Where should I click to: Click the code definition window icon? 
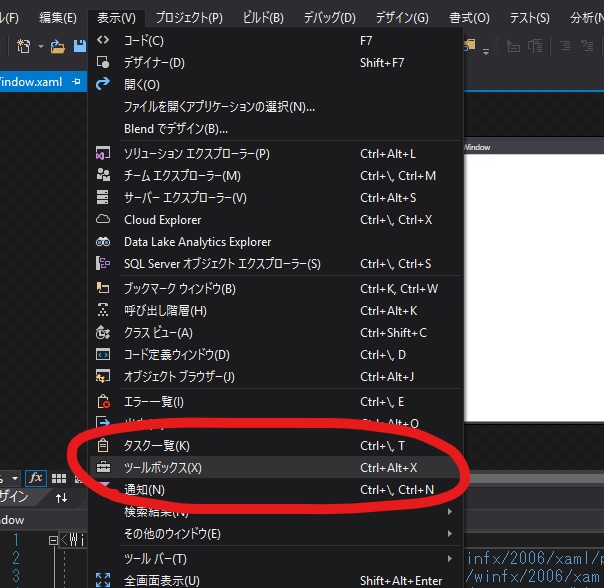[103, 354]
